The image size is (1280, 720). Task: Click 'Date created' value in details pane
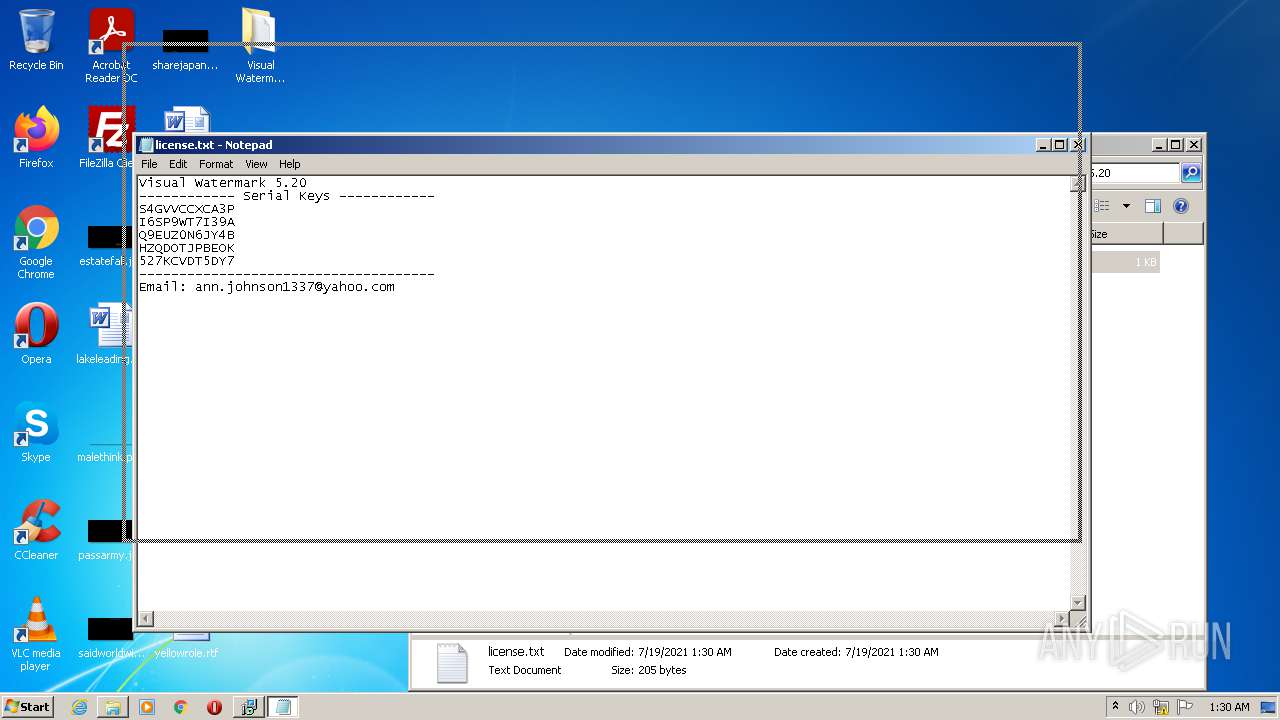point(892,652)
